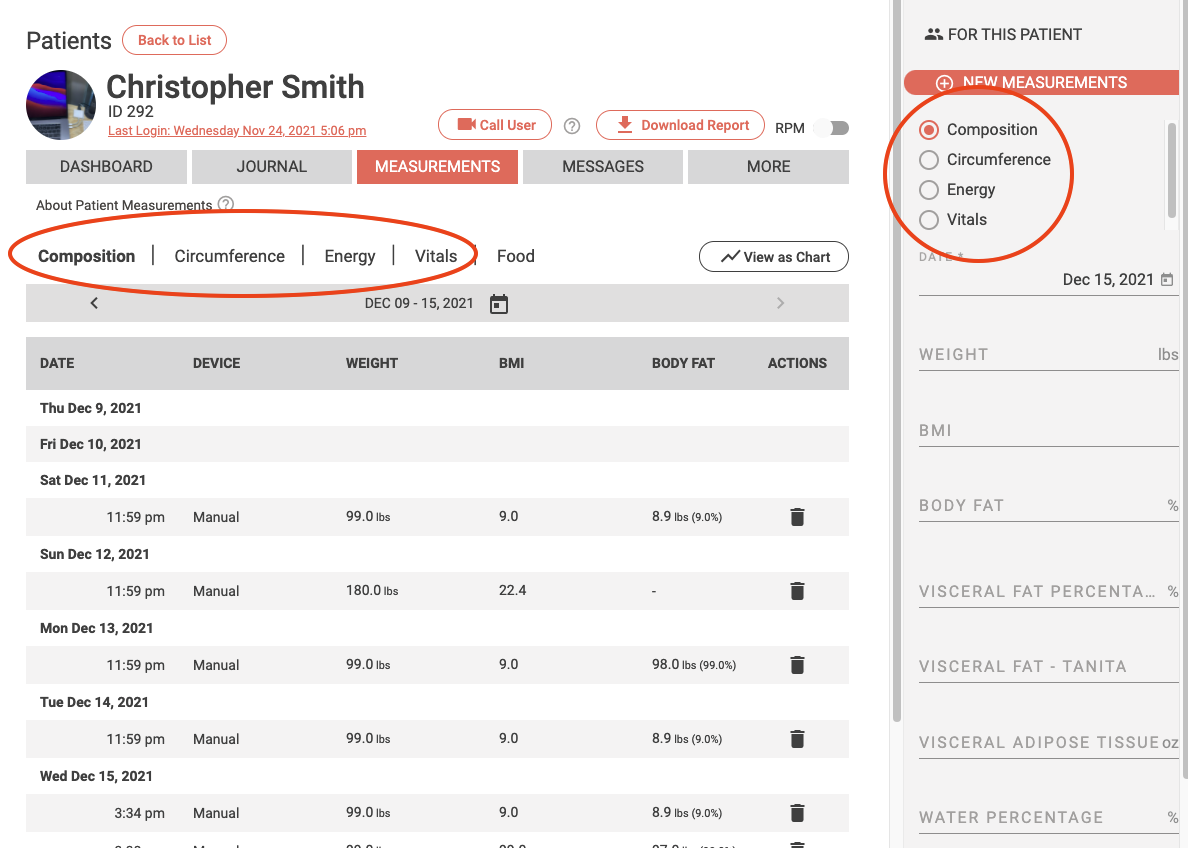Click the DATE column header
This screenshot has width=1188, height=848.
point(57,363)
